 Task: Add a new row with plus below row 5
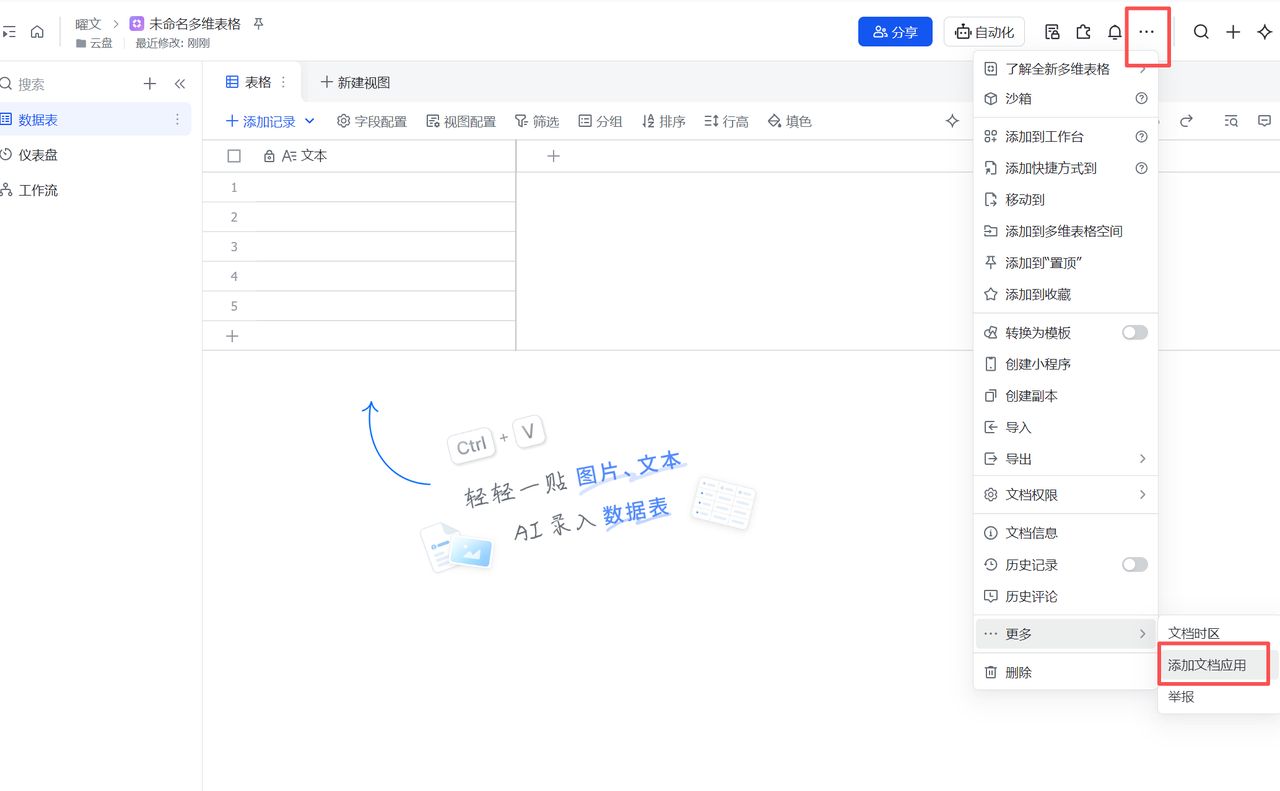click(232, 336)
